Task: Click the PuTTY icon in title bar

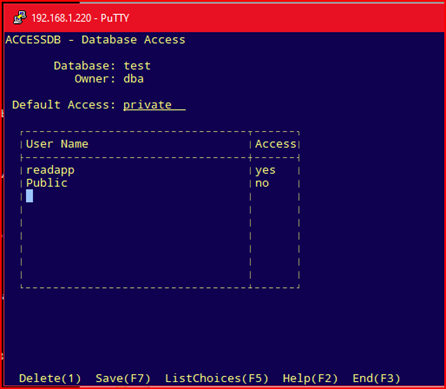Action: coord(20,18)
